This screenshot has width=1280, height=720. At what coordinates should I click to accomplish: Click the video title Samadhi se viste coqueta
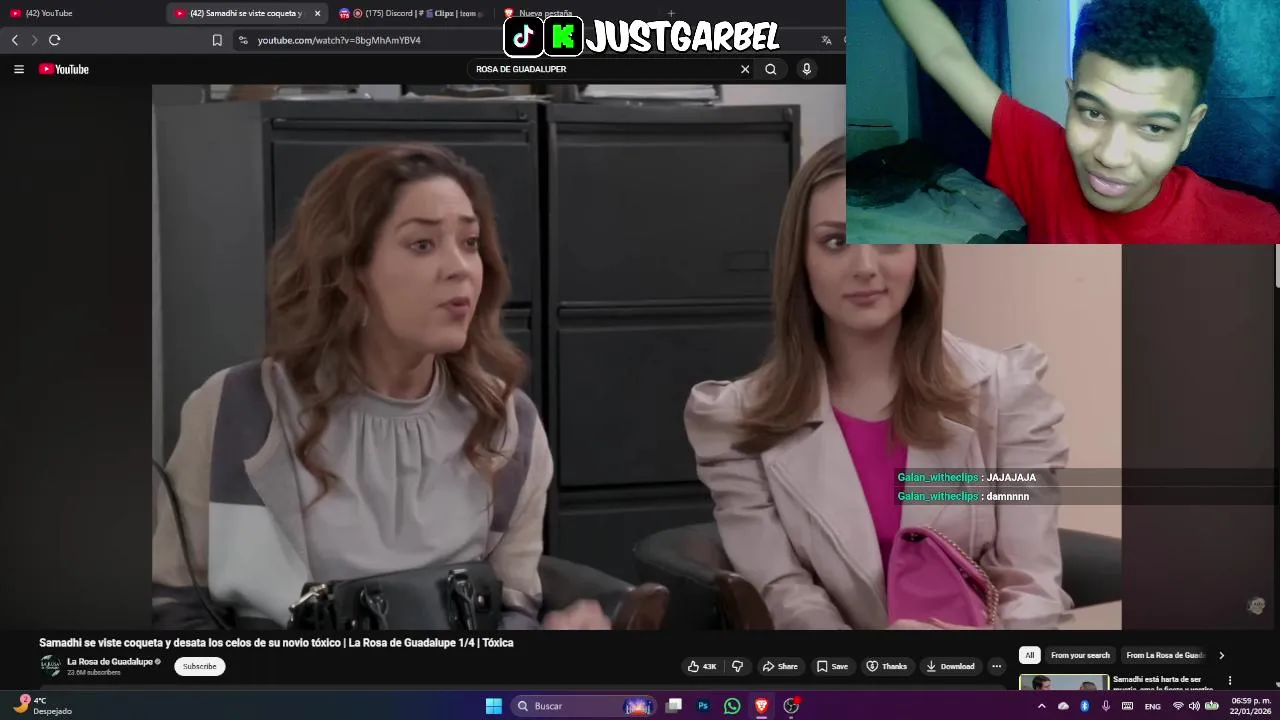(x=276, y=643)
